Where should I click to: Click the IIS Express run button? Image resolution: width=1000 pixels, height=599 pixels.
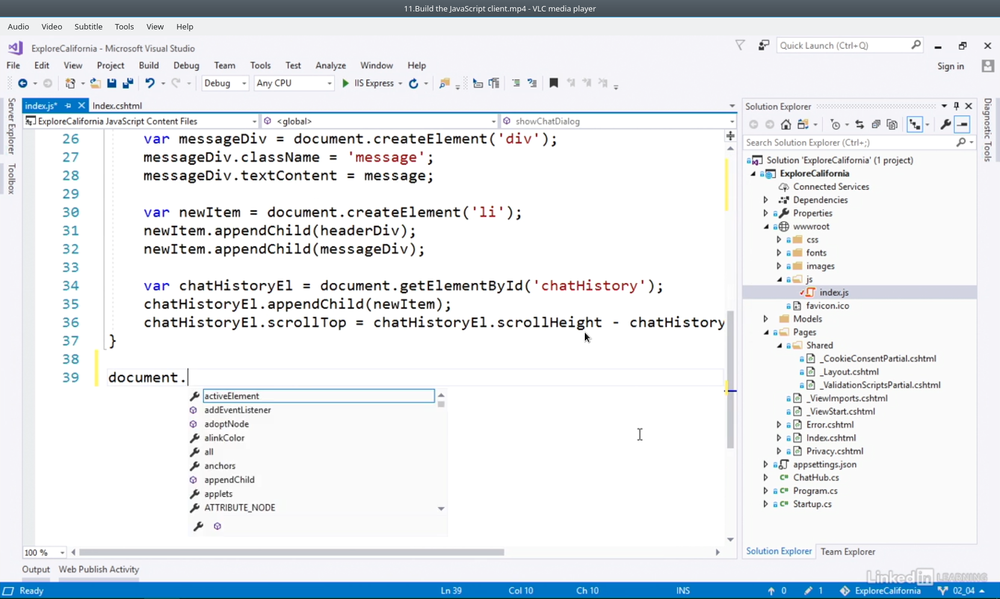368,83
